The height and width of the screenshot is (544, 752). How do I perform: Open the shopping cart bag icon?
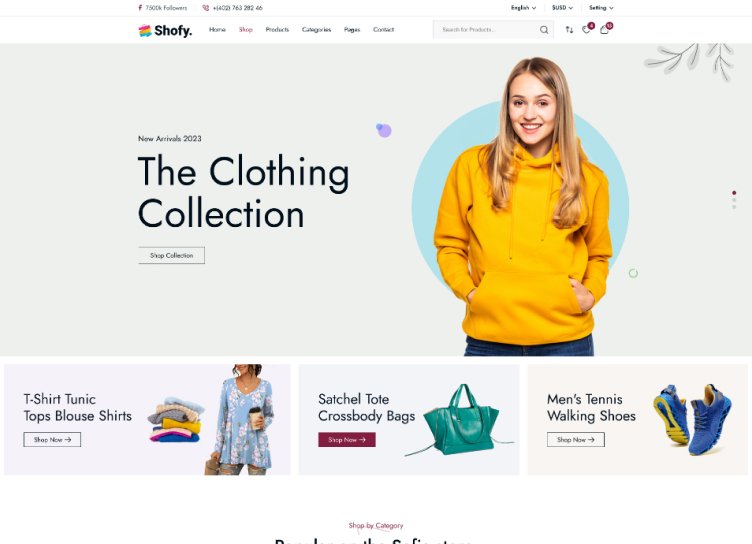(604, 30)
